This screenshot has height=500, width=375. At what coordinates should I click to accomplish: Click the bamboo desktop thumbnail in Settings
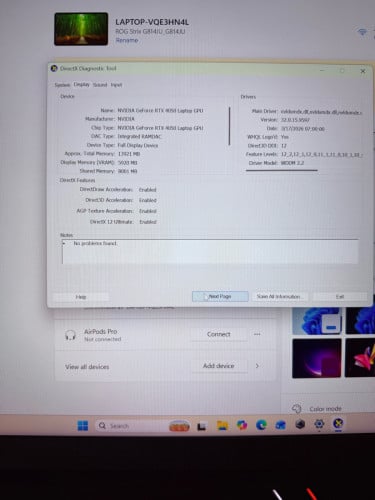[x=81, y=29]
